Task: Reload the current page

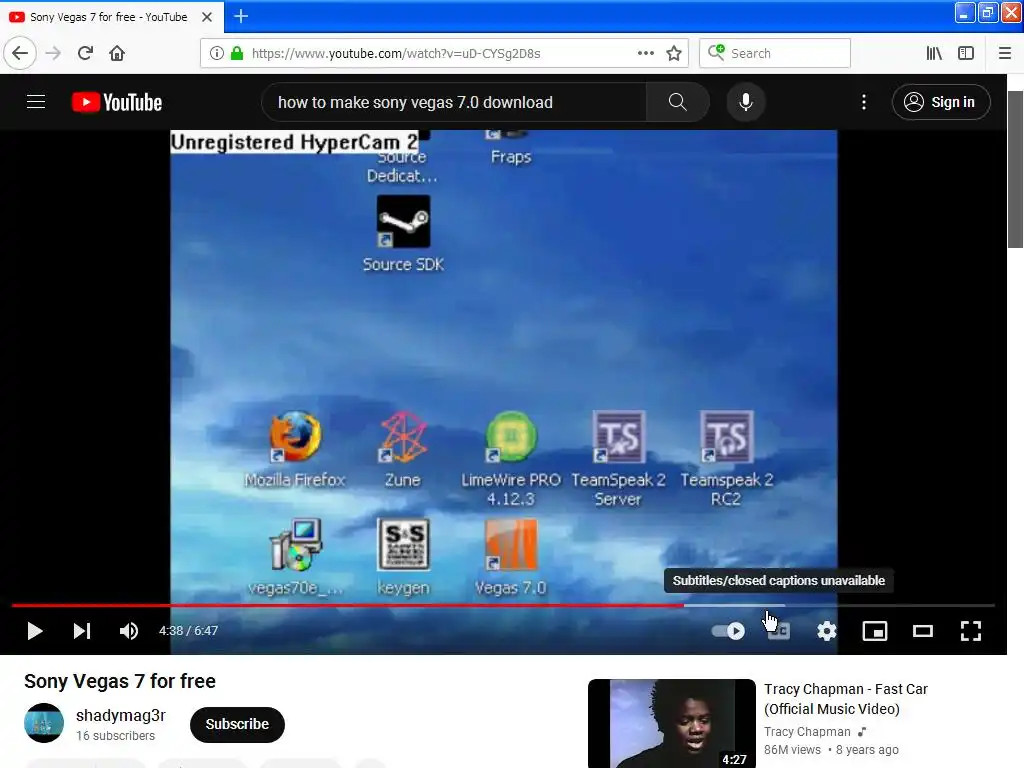Action: tap(85, 54)
